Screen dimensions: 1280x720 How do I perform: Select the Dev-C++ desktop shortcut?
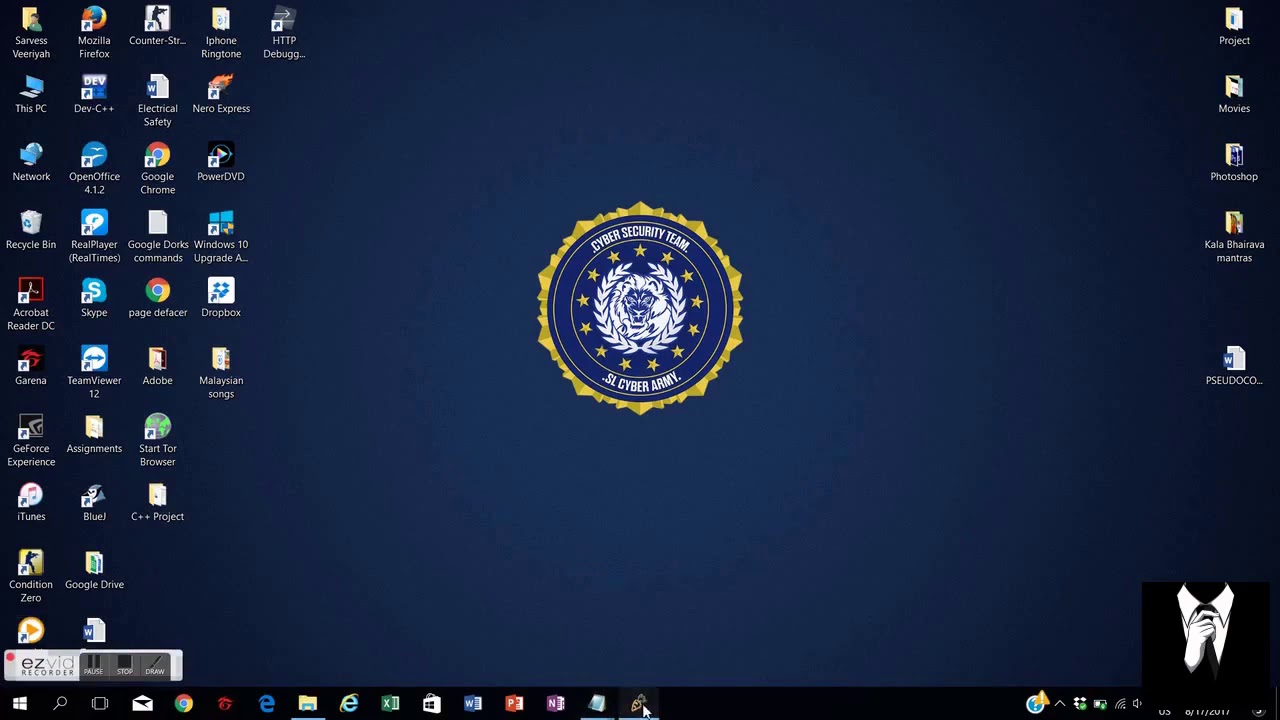coord(94,94)
